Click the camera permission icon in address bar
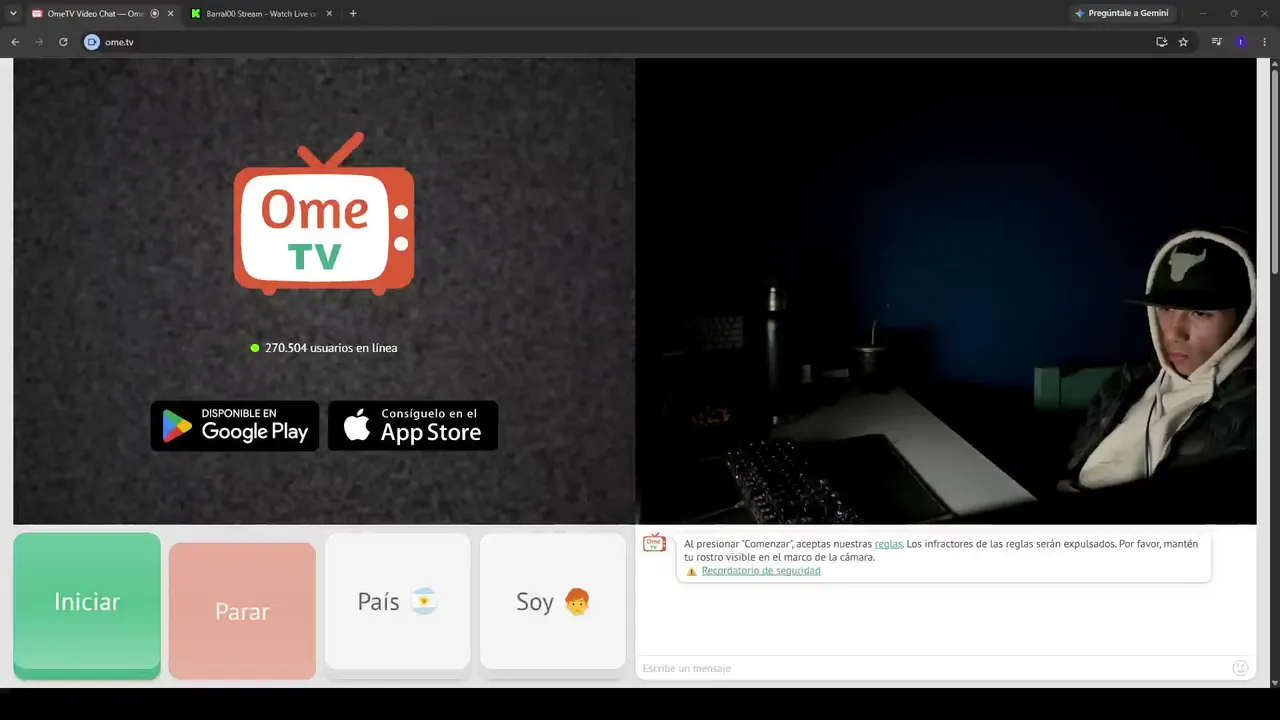 92,42
